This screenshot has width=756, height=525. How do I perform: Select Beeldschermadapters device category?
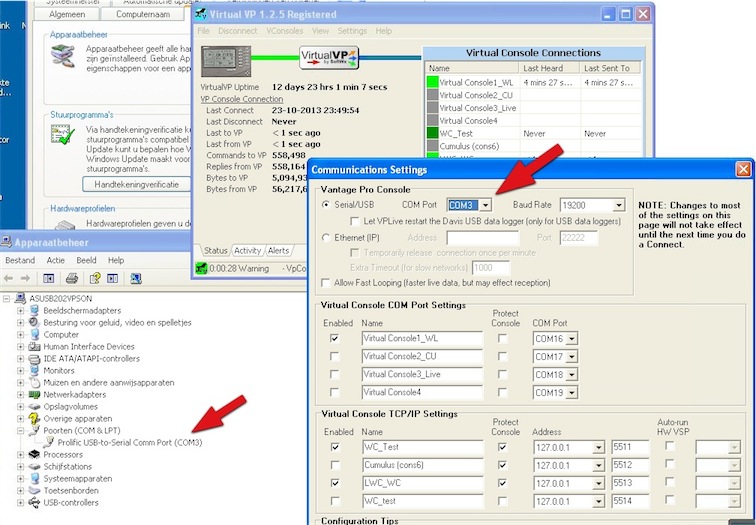[x=82, y=310]
